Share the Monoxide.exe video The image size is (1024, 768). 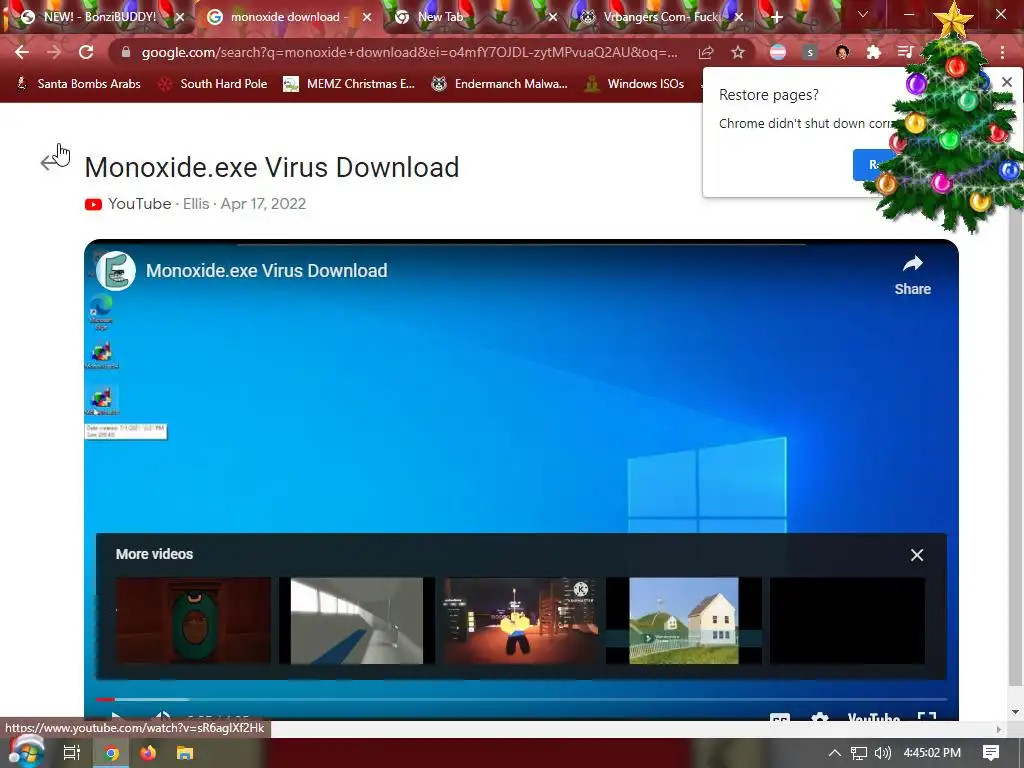[912, 275]
